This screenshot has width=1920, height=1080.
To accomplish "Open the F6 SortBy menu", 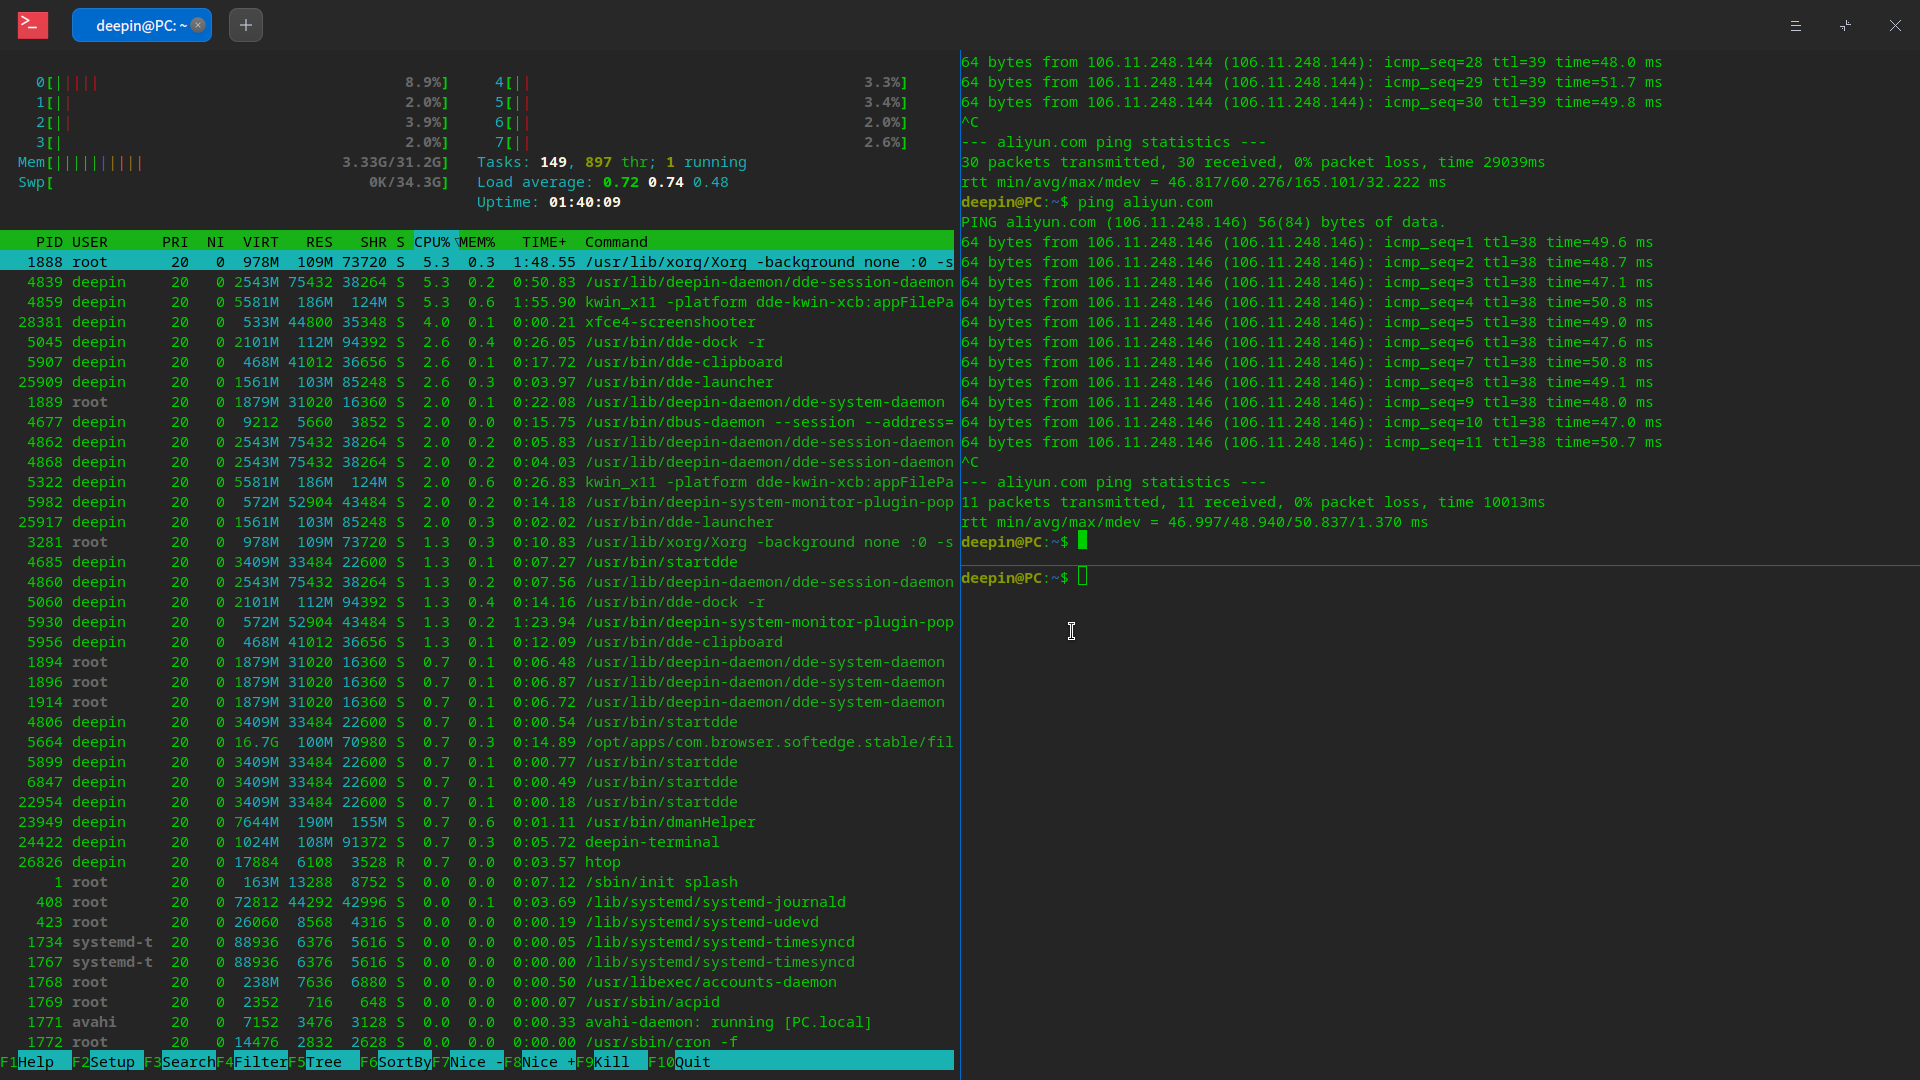I will click(x=404, y=1062).
